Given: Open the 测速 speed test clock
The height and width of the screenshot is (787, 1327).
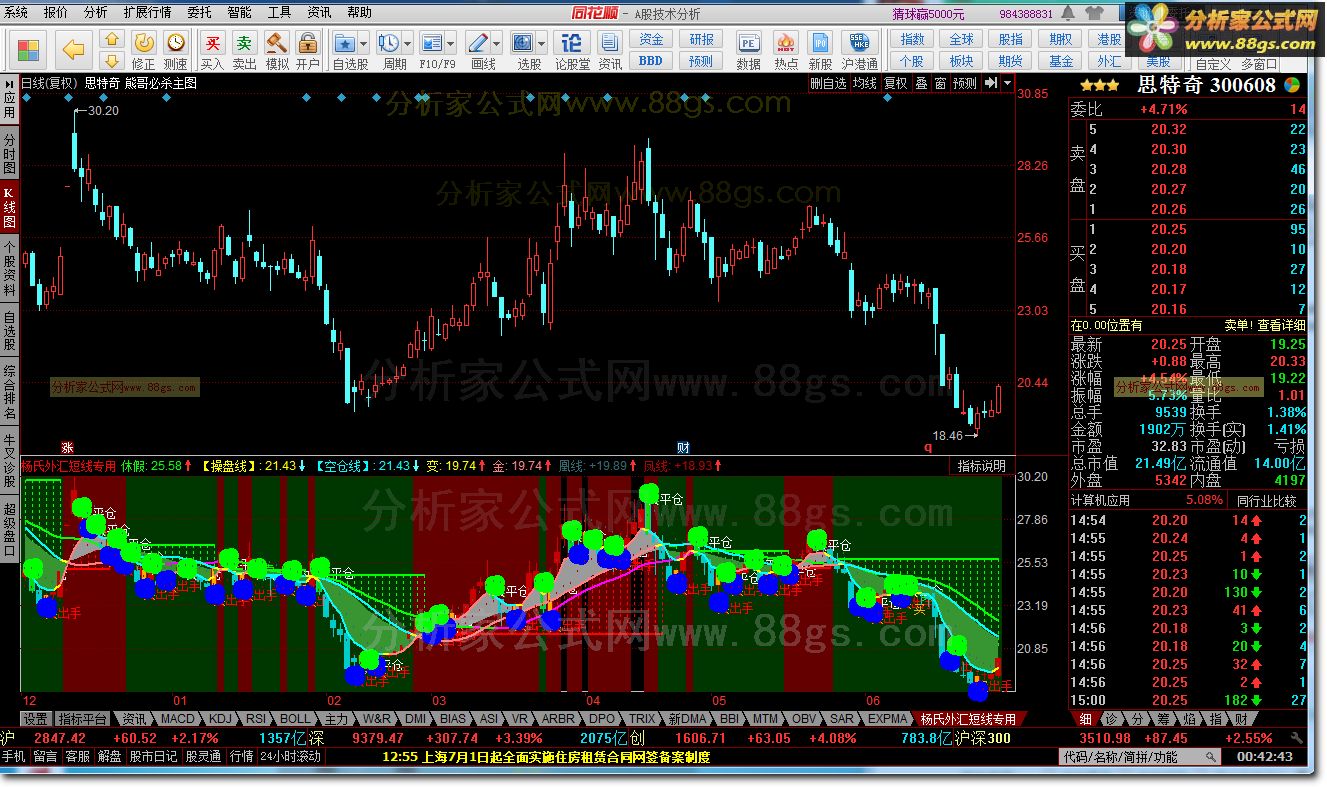Looking at the screenshot, I should (176, 42).
